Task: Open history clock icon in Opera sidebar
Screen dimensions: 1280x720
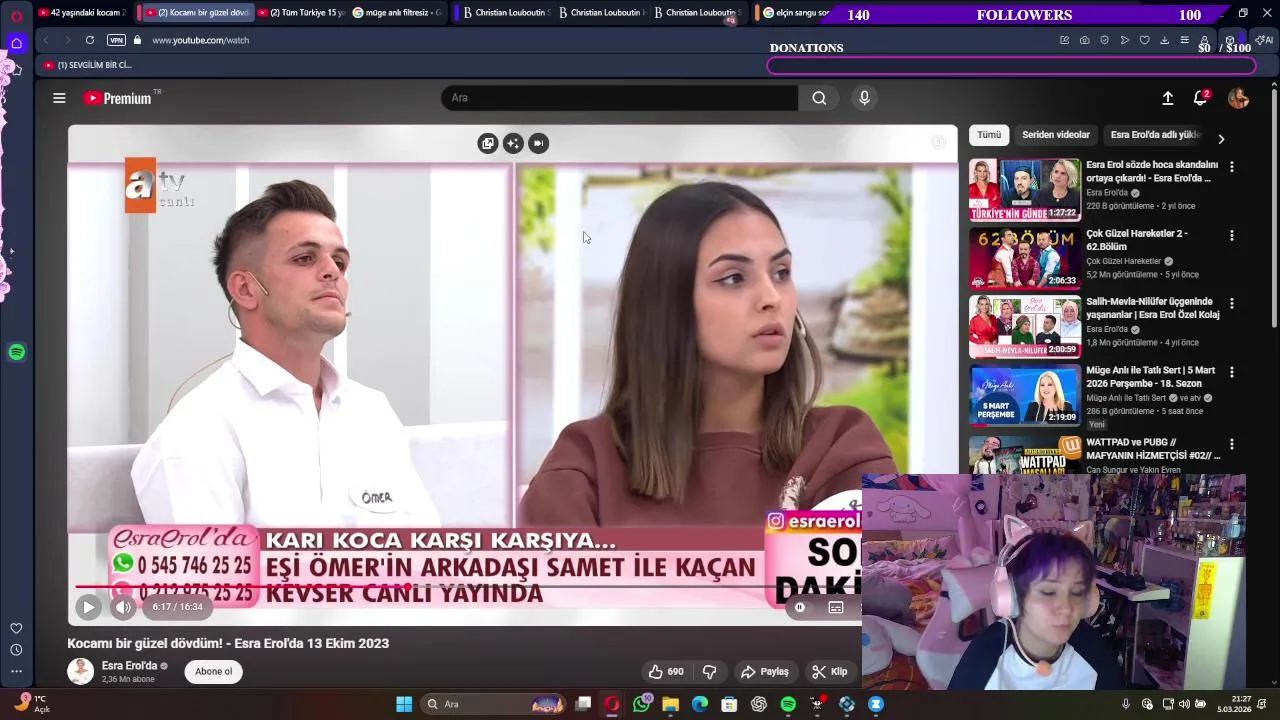Action: [16, 650]
